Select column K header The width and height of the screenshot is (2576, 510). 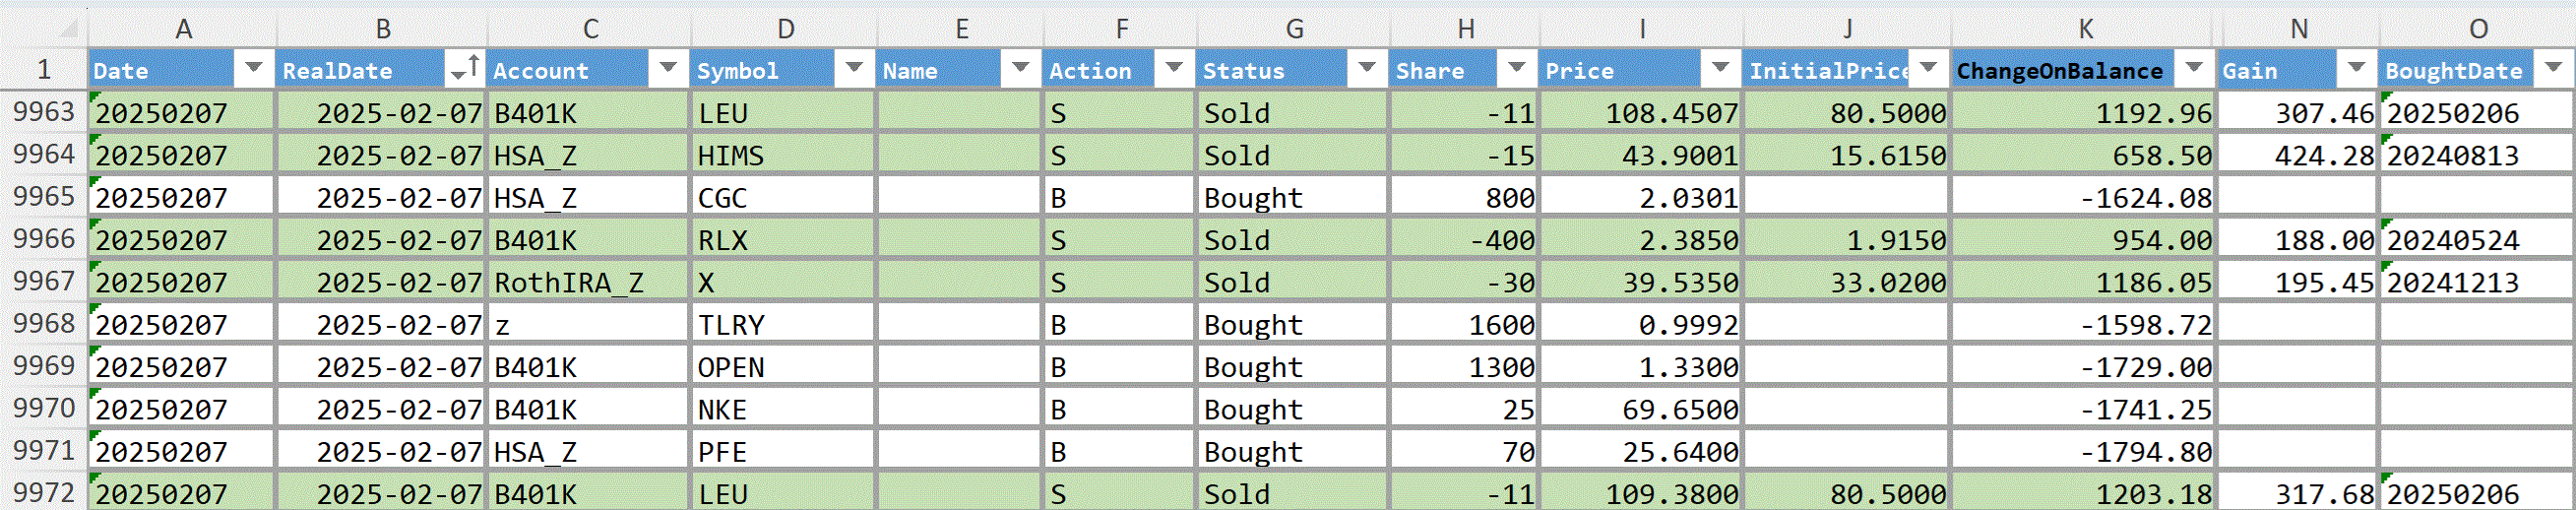pyautogui.click(x=2084, y=28)
